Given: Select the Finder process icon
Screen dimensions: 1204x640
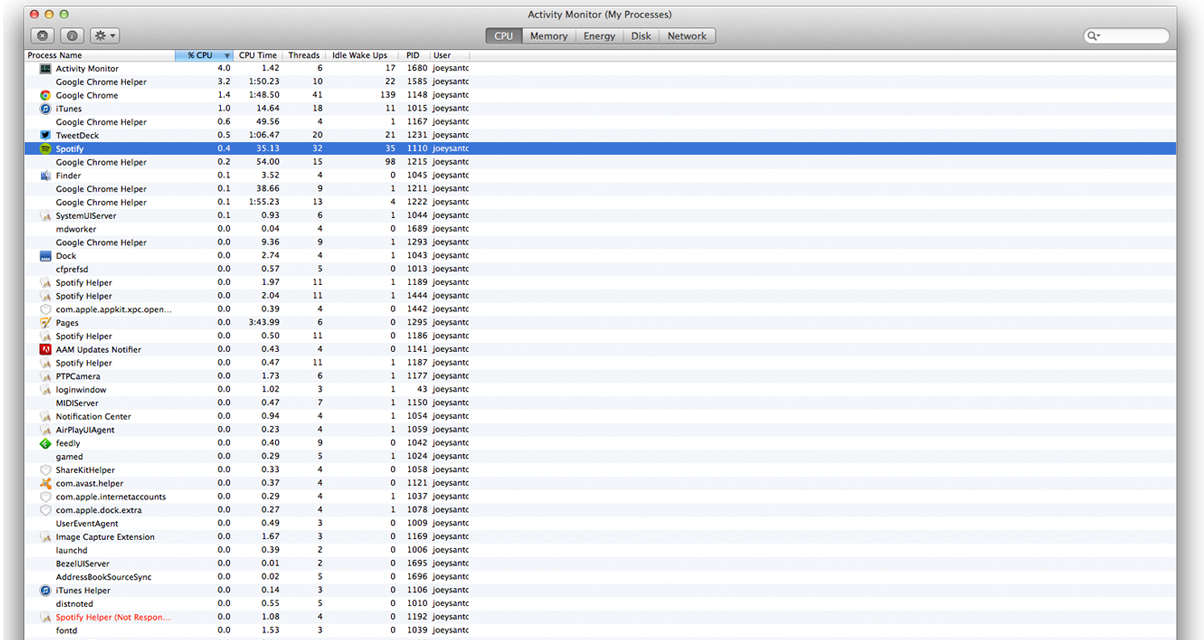Looking at the screenshot, I should tap(45, 175).
